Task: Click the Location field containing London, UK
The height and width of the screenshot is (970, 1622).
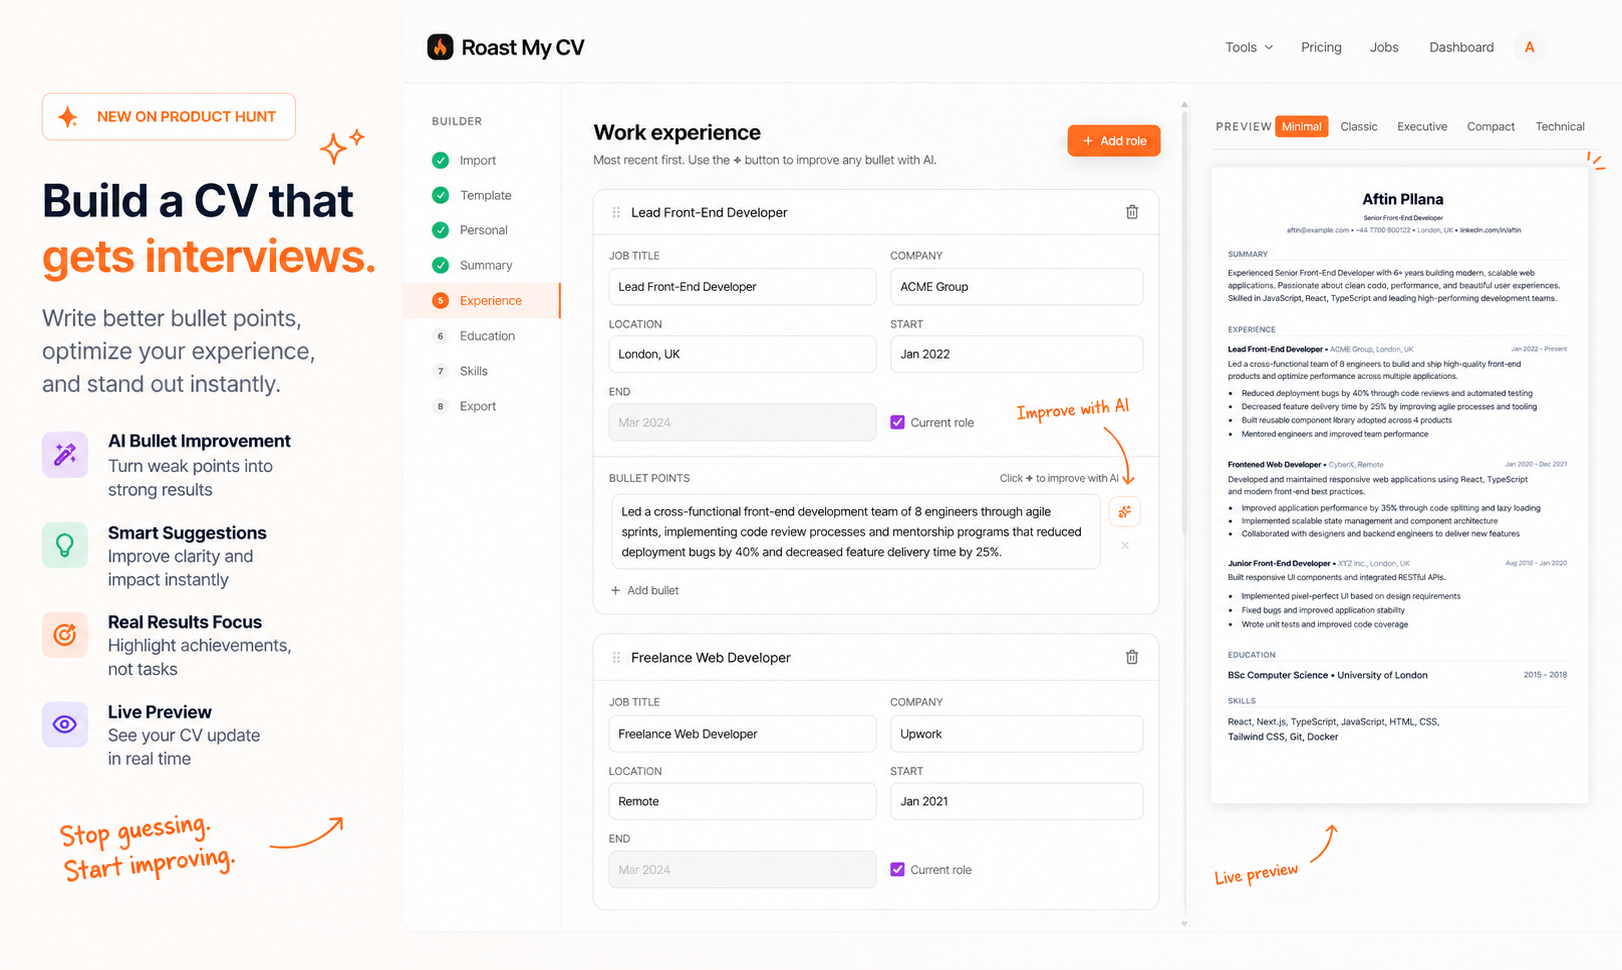Action: click(x=742, y=354)
